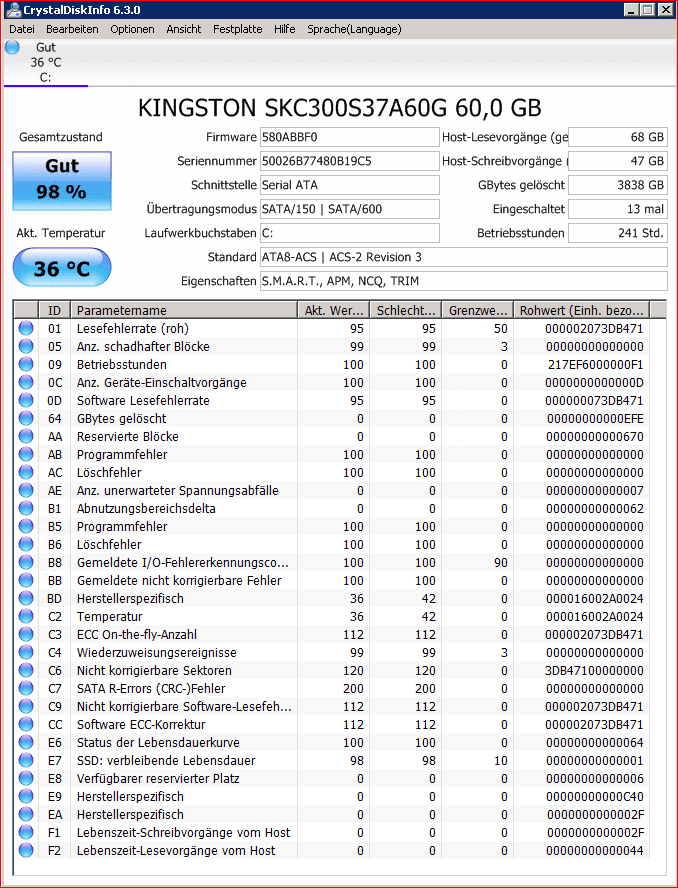Click status orb for Lesefehlerrate (roh)

pos(25,328)
